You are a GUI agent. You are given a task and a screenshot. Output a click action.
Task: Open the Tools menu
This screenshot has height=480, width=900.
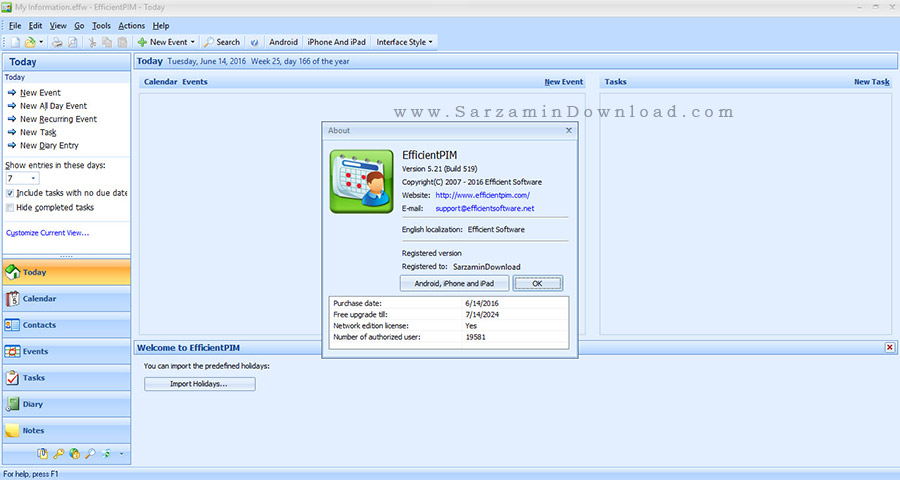(x=101, y=26)
